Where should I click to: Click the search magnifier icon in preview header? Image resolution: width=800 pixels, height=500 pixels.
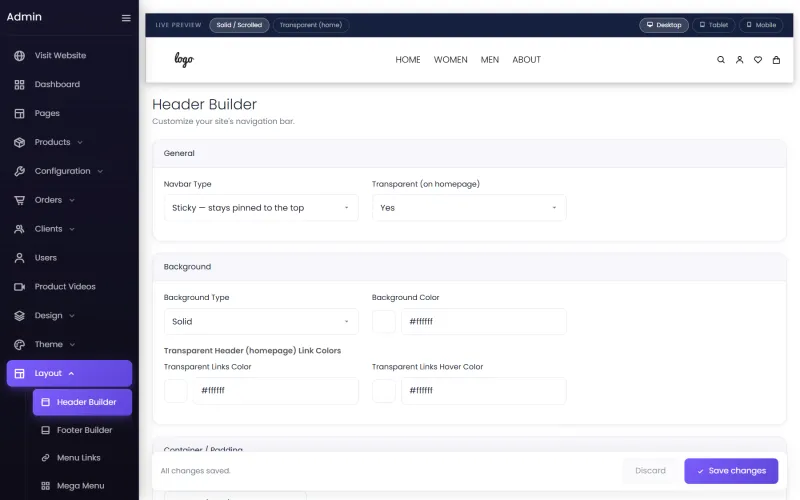click(x=721, y=60)
